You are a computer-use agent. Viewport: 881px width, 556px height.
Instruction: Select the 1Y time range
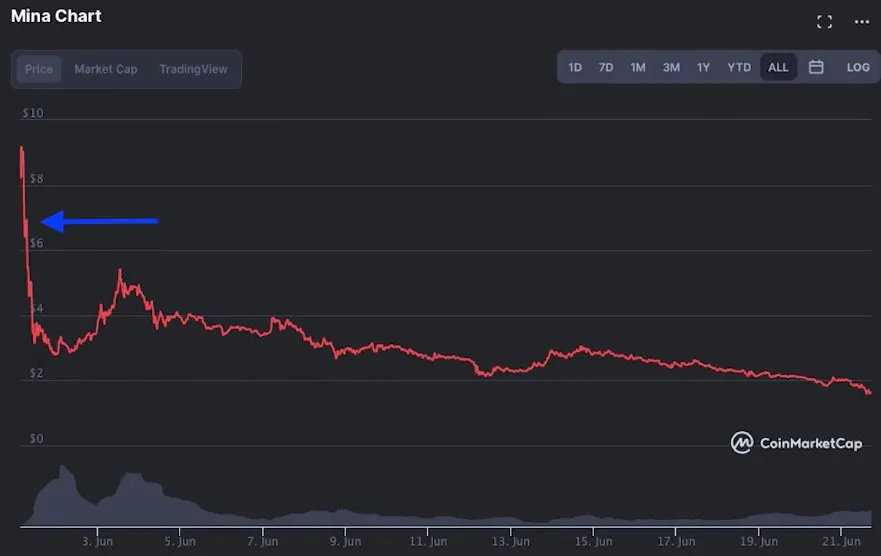point(703,67)
